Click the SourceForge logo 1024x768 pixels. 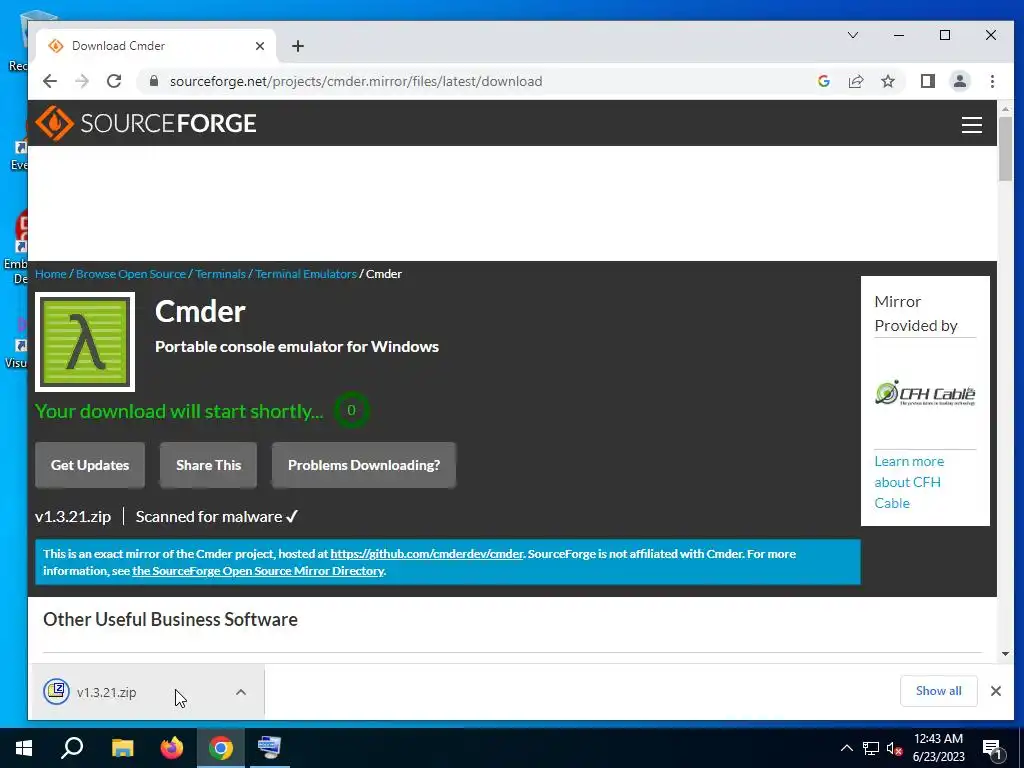click(x=146, y=123)
